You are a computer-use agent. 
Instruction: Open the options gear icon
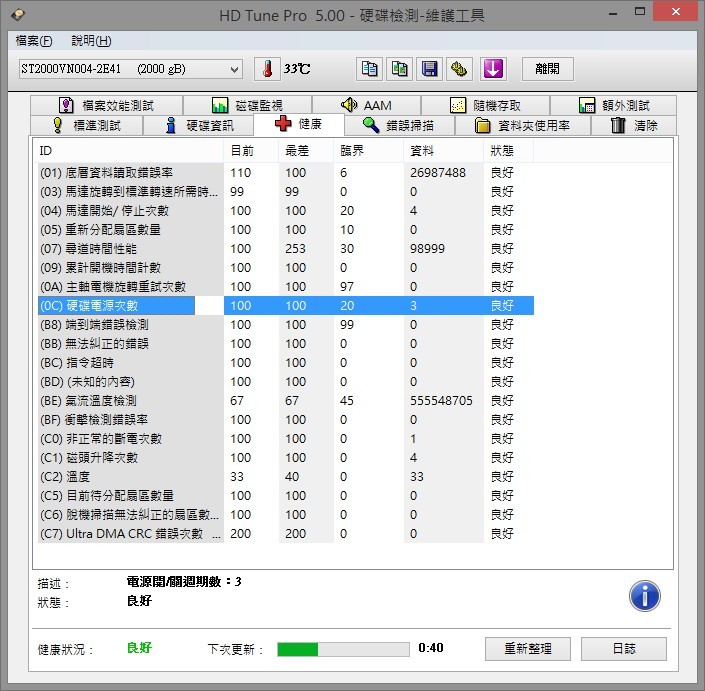(x=460, y=69)
